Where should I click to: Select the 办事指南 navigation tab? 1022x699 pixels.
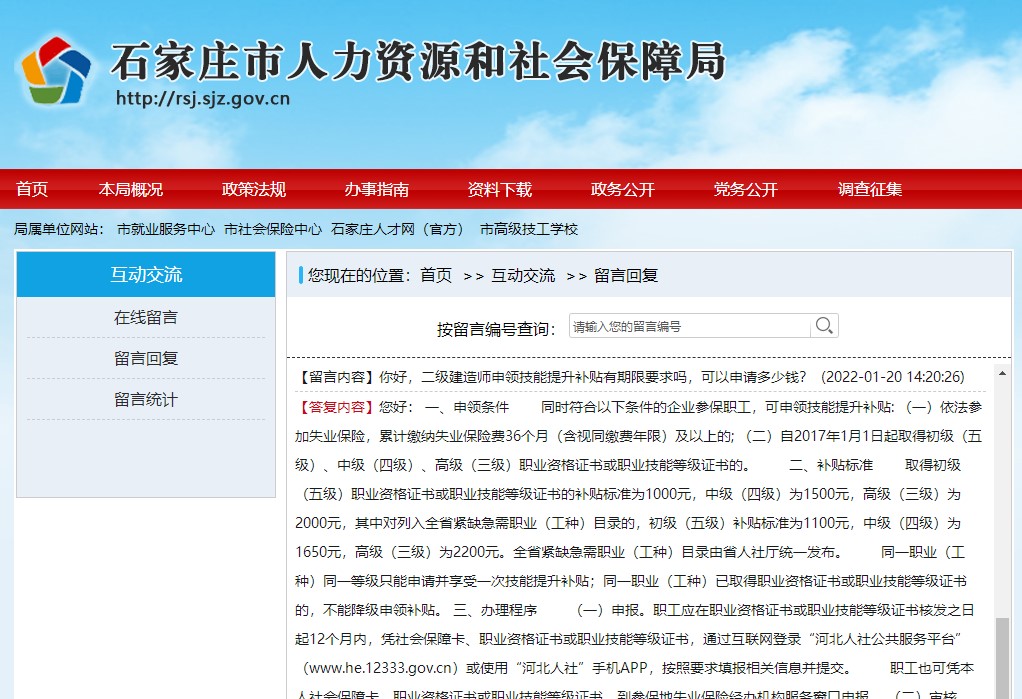pyautogui.click(x=376, y=189)
